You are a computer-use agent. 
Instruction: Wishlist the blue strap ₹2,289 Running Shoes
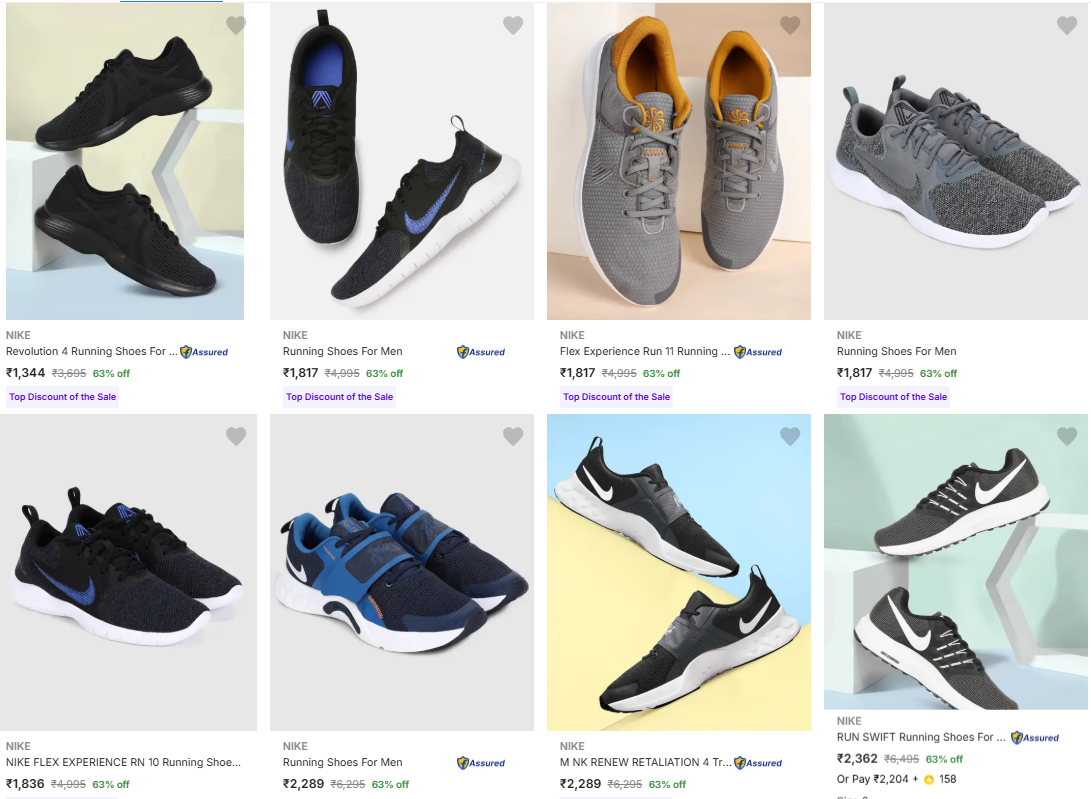513,436
